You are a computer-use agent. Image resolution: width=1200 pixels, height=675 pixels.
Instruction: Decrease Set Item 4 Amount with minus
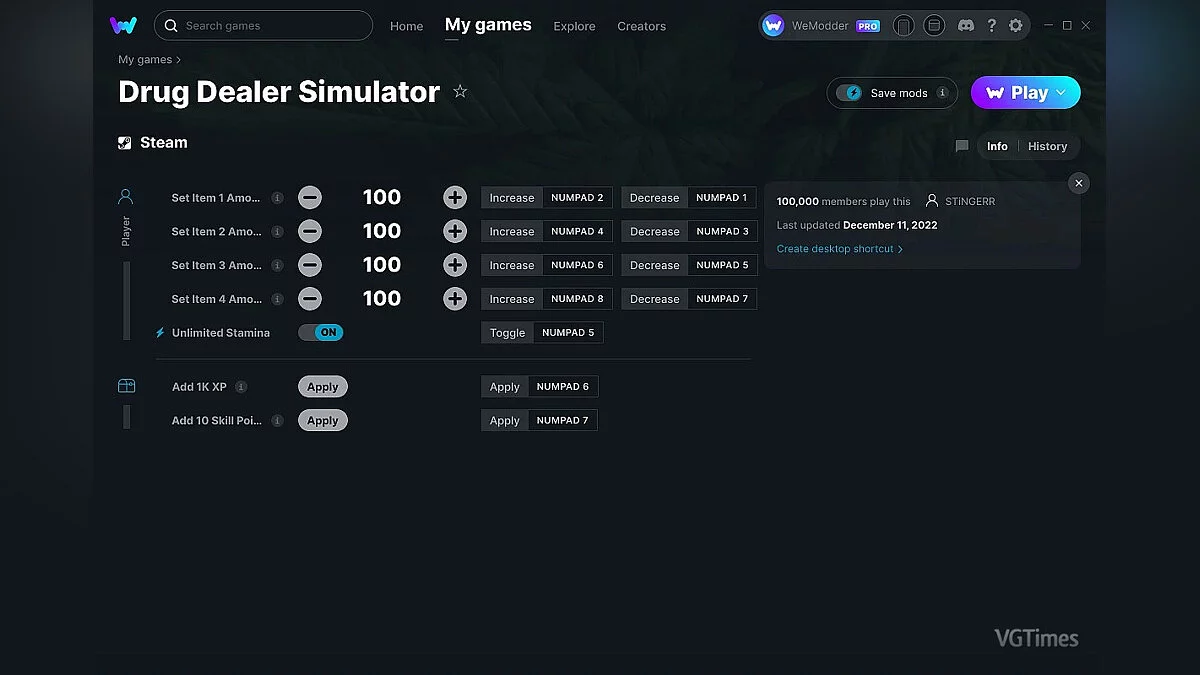point(310,299)
